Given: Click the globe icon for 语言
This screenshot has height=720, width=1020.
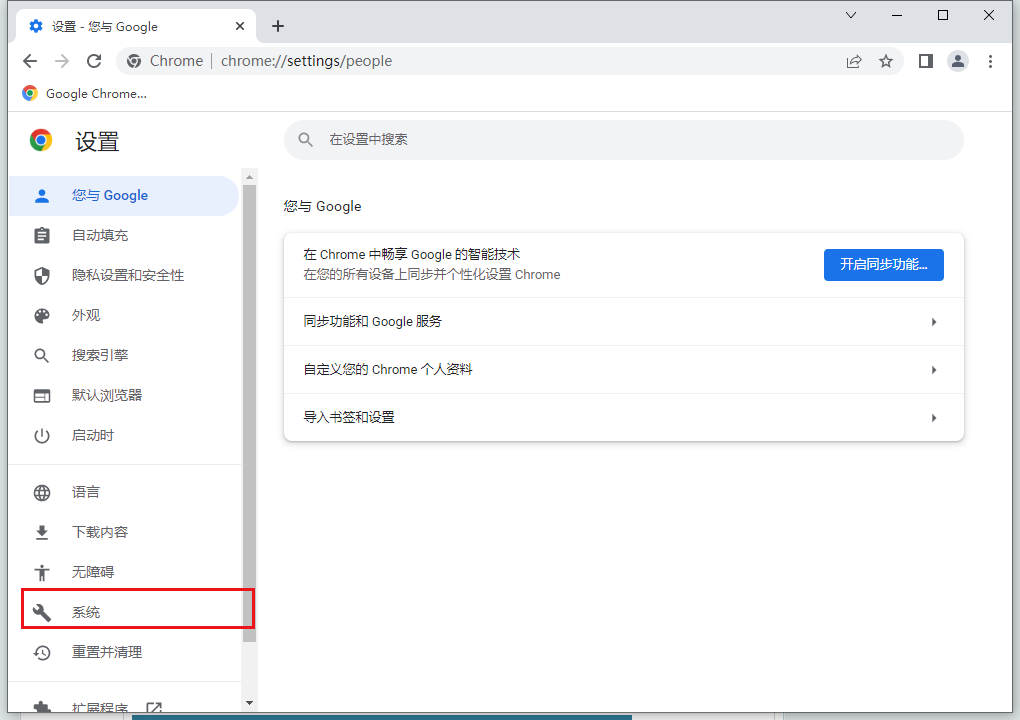Looking at the screenshot, I should tap(42, 493).
